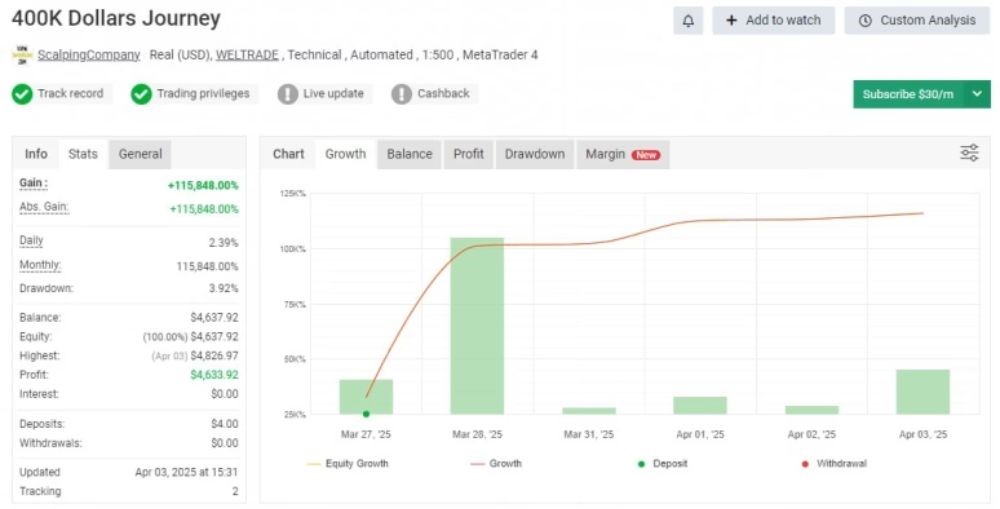
Task: Click the Mar 31, '25 growth bar
Action: click(589, 411)
